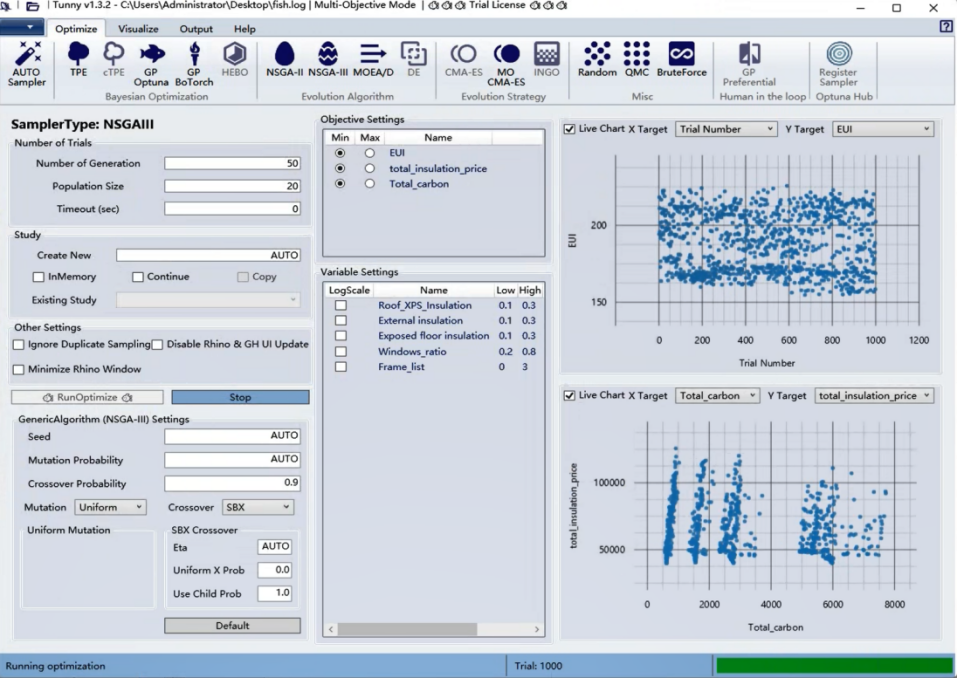This screenshot has width=957, height=678.
Task: Choose the MOEA/D algorithm
Action: point(373,59)
